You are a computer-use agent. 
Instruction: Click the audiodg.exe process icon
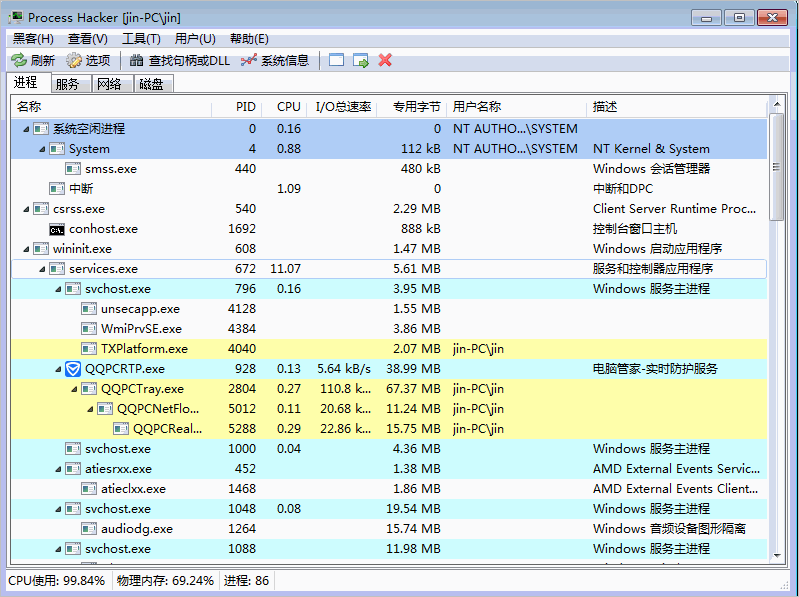pos(89,529)
